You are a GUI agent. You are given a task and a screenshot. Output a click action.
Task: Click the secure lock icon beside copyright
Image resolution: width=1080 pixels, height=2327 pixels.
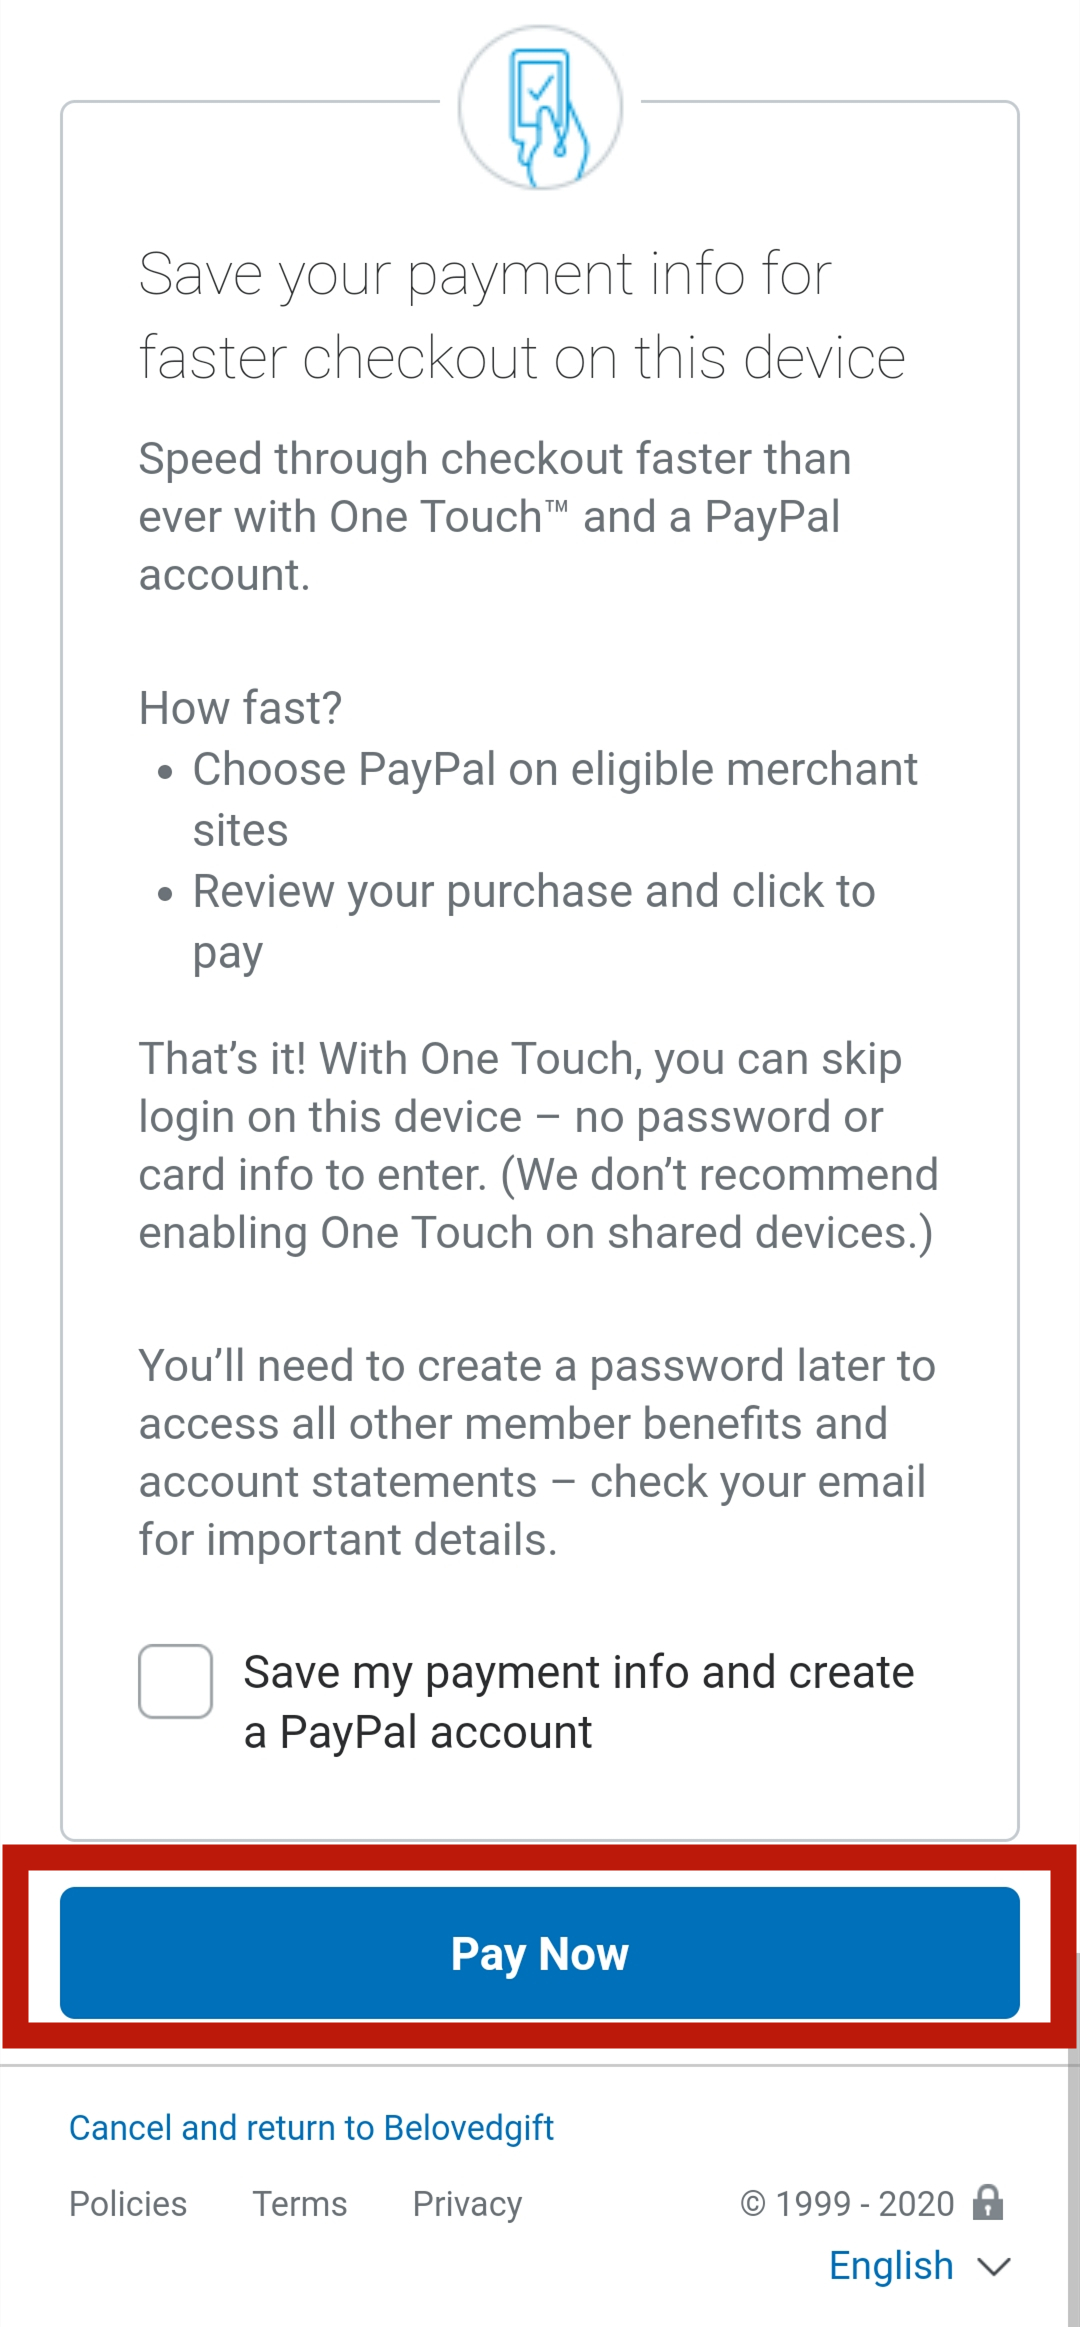point(988,2202)
